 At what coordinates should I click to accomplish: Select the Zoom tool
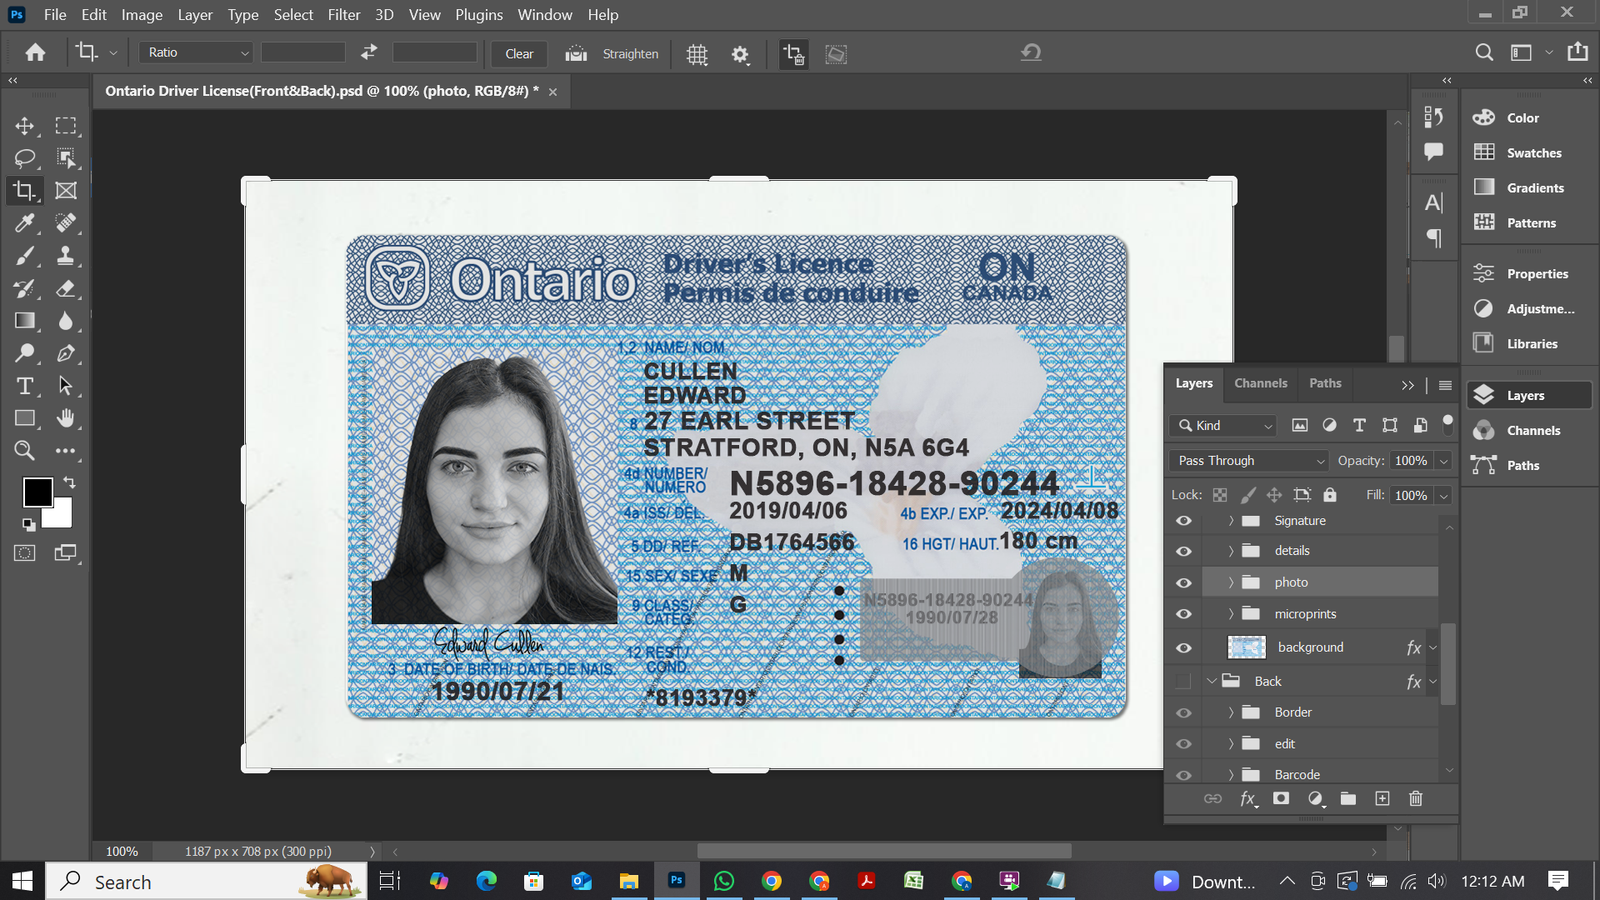coord(25,451)
